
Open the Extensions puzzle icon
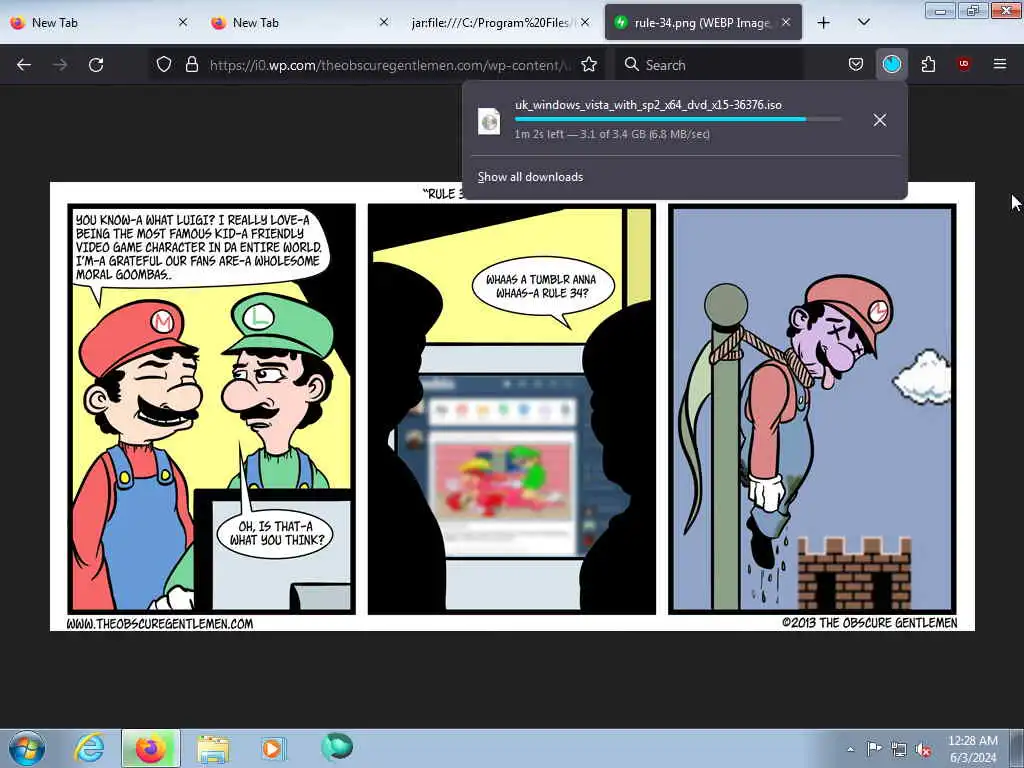tap(928, 65)
